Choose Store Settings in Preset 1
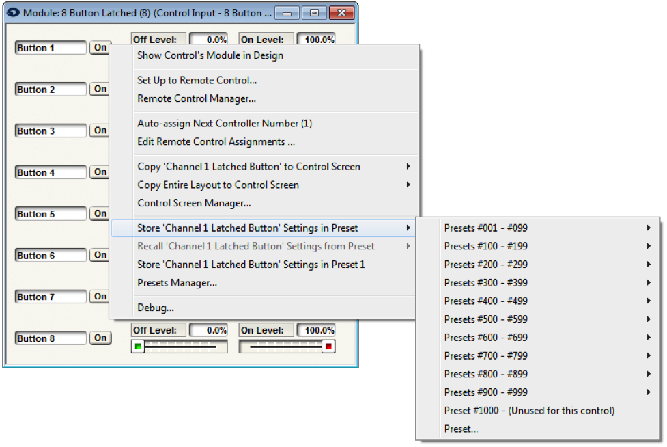This screenshot has width=667, height=447. click(x=264, y=264)
